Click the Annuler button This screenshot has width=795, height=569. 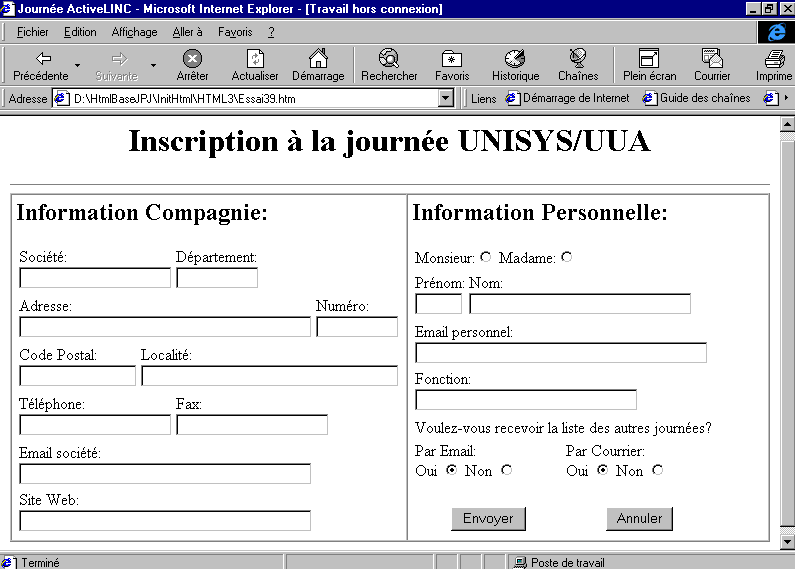tap(639, 519)
